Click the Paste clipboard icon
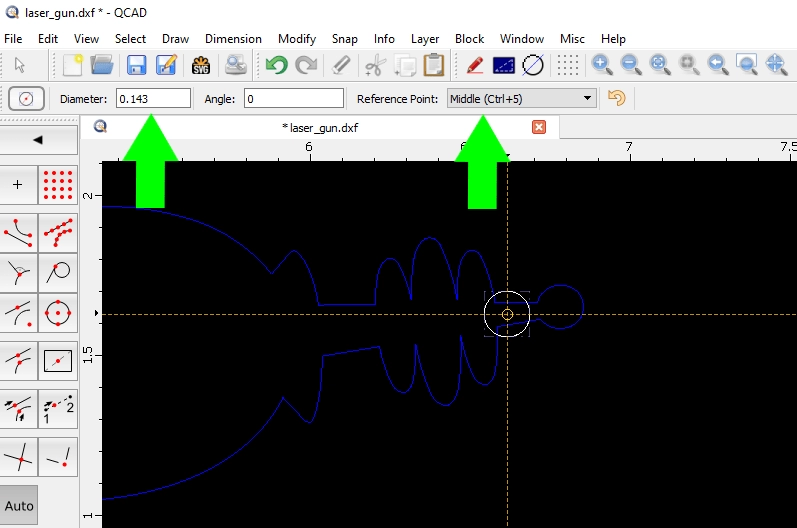The width and height of the screenshot is (797, 528). pyautogui.click(x=434, y=65)
